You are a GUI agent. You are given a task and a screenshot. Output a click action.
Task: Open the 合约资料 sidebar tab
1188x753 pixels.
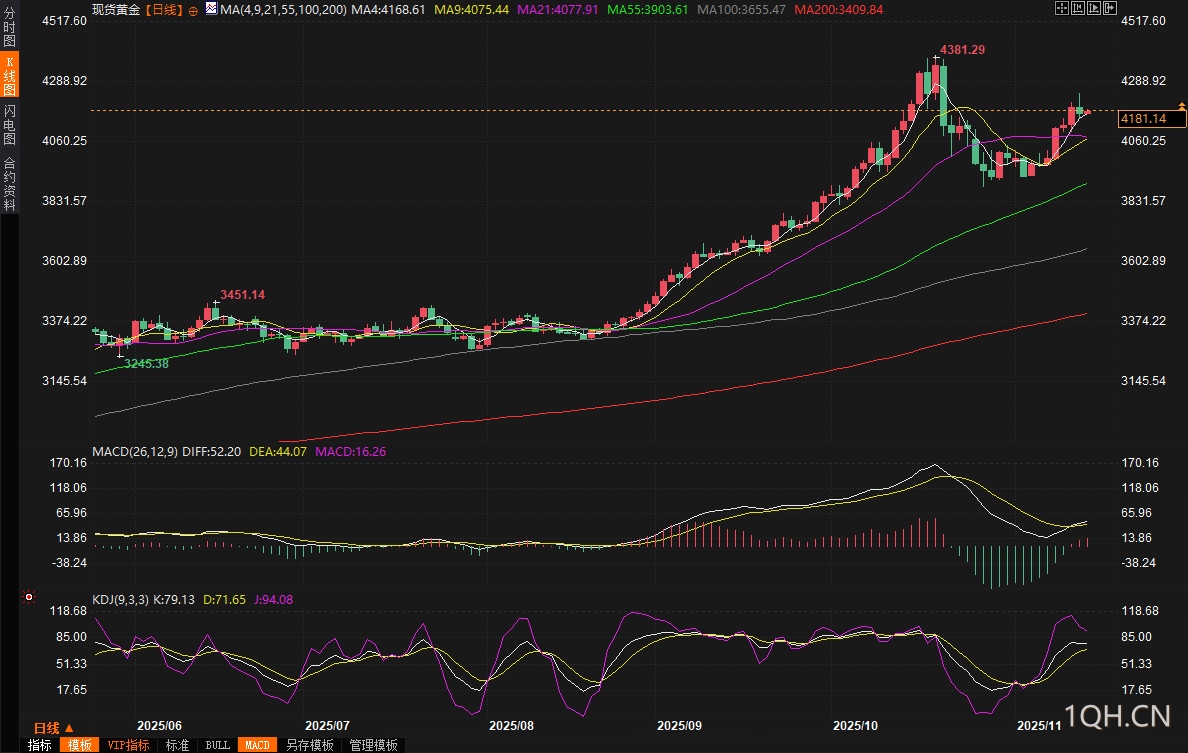(9, 184)
